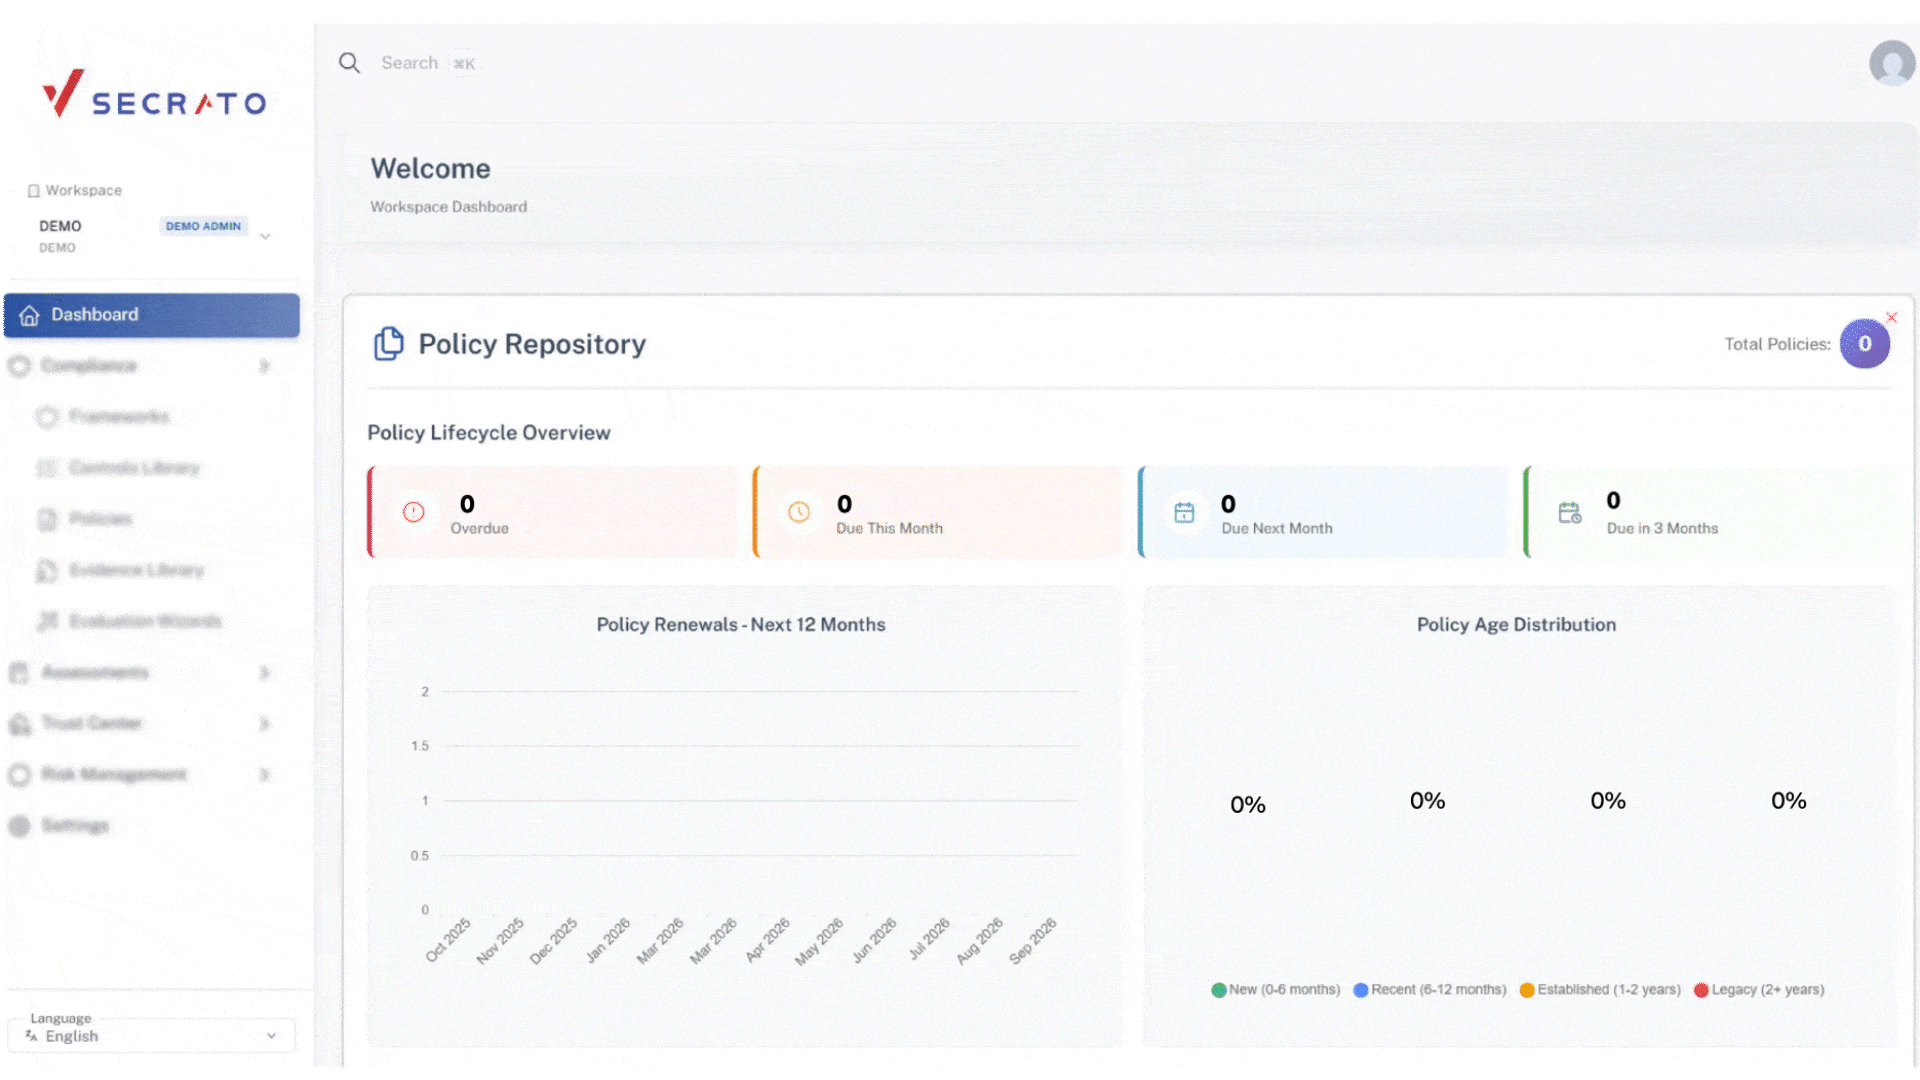Expand the Compliance sidebar section chevron
Screen dimensions: 1920x1080
tap(264, 366)
